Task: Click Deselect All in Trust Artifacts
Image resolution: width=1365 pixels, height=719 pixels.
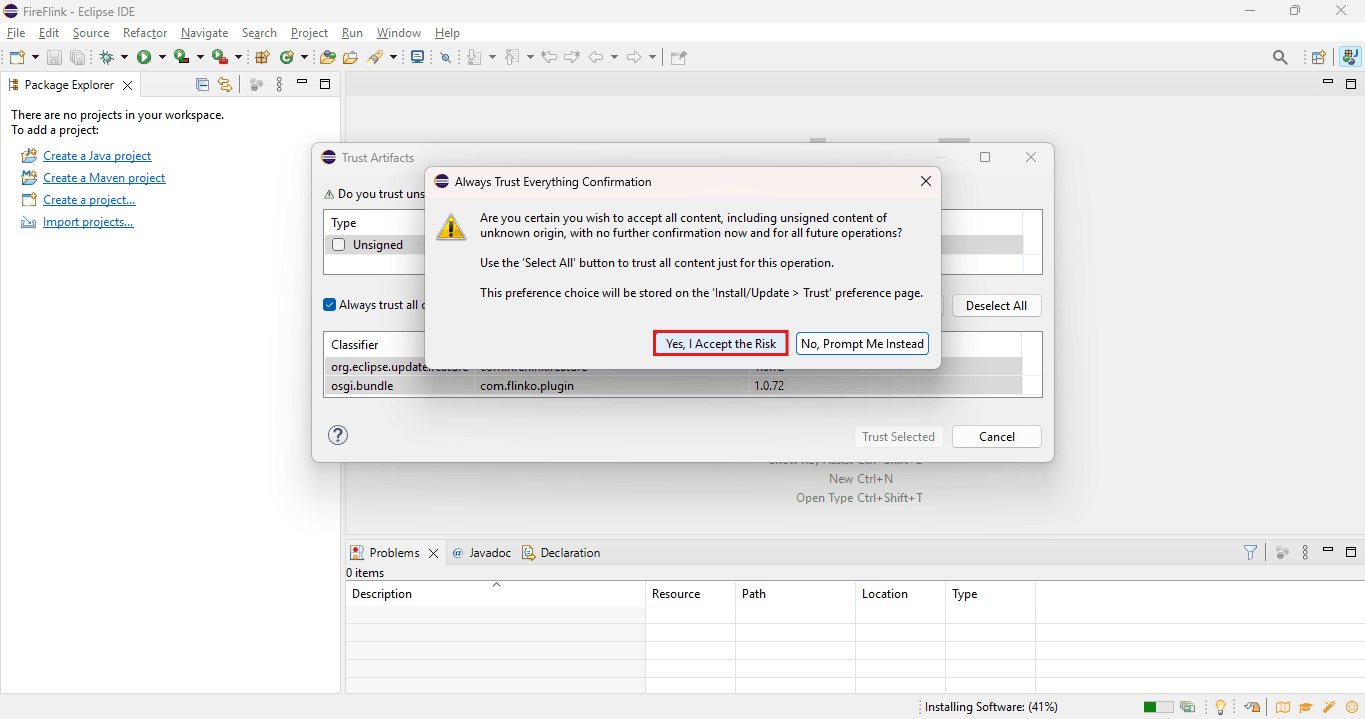Action: point(996,306)
